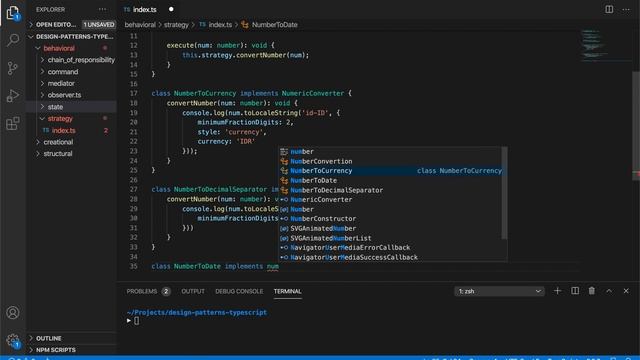The height and width of the screenshot is (360, 640).
Task: Choose 'NavigatorUserMediaSuccessCallback' suggestion
Action: coord(391,258)
